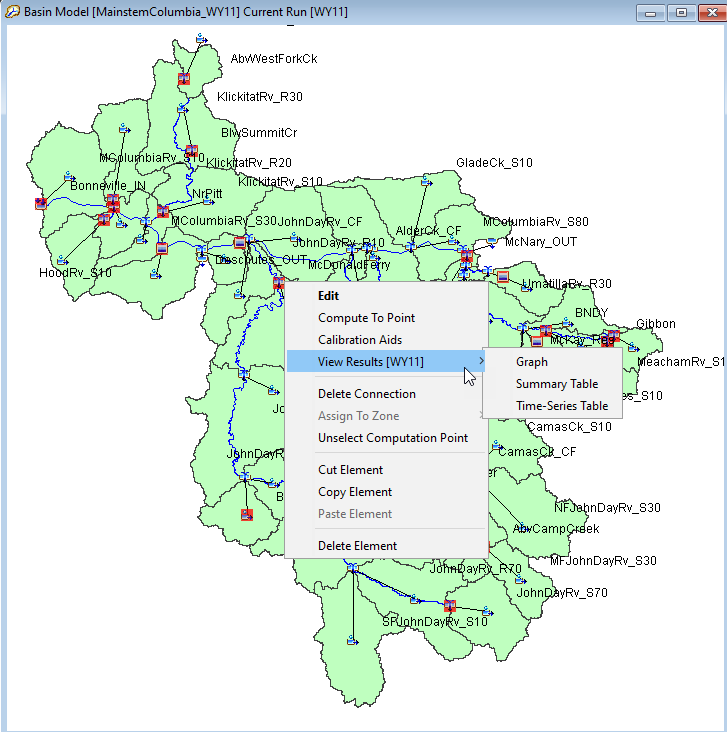Select the GladeCk_S10 subbasin icon
The image size is (727, 732).
[426, 180]
